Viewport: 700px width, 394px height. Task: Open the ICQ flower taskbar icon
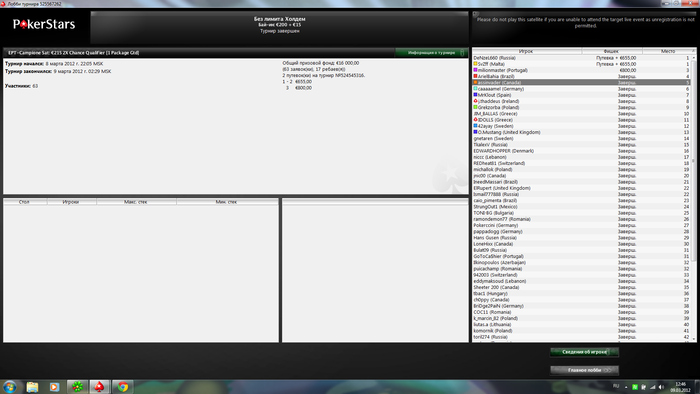pyautogui.click(x=77, y=387)
